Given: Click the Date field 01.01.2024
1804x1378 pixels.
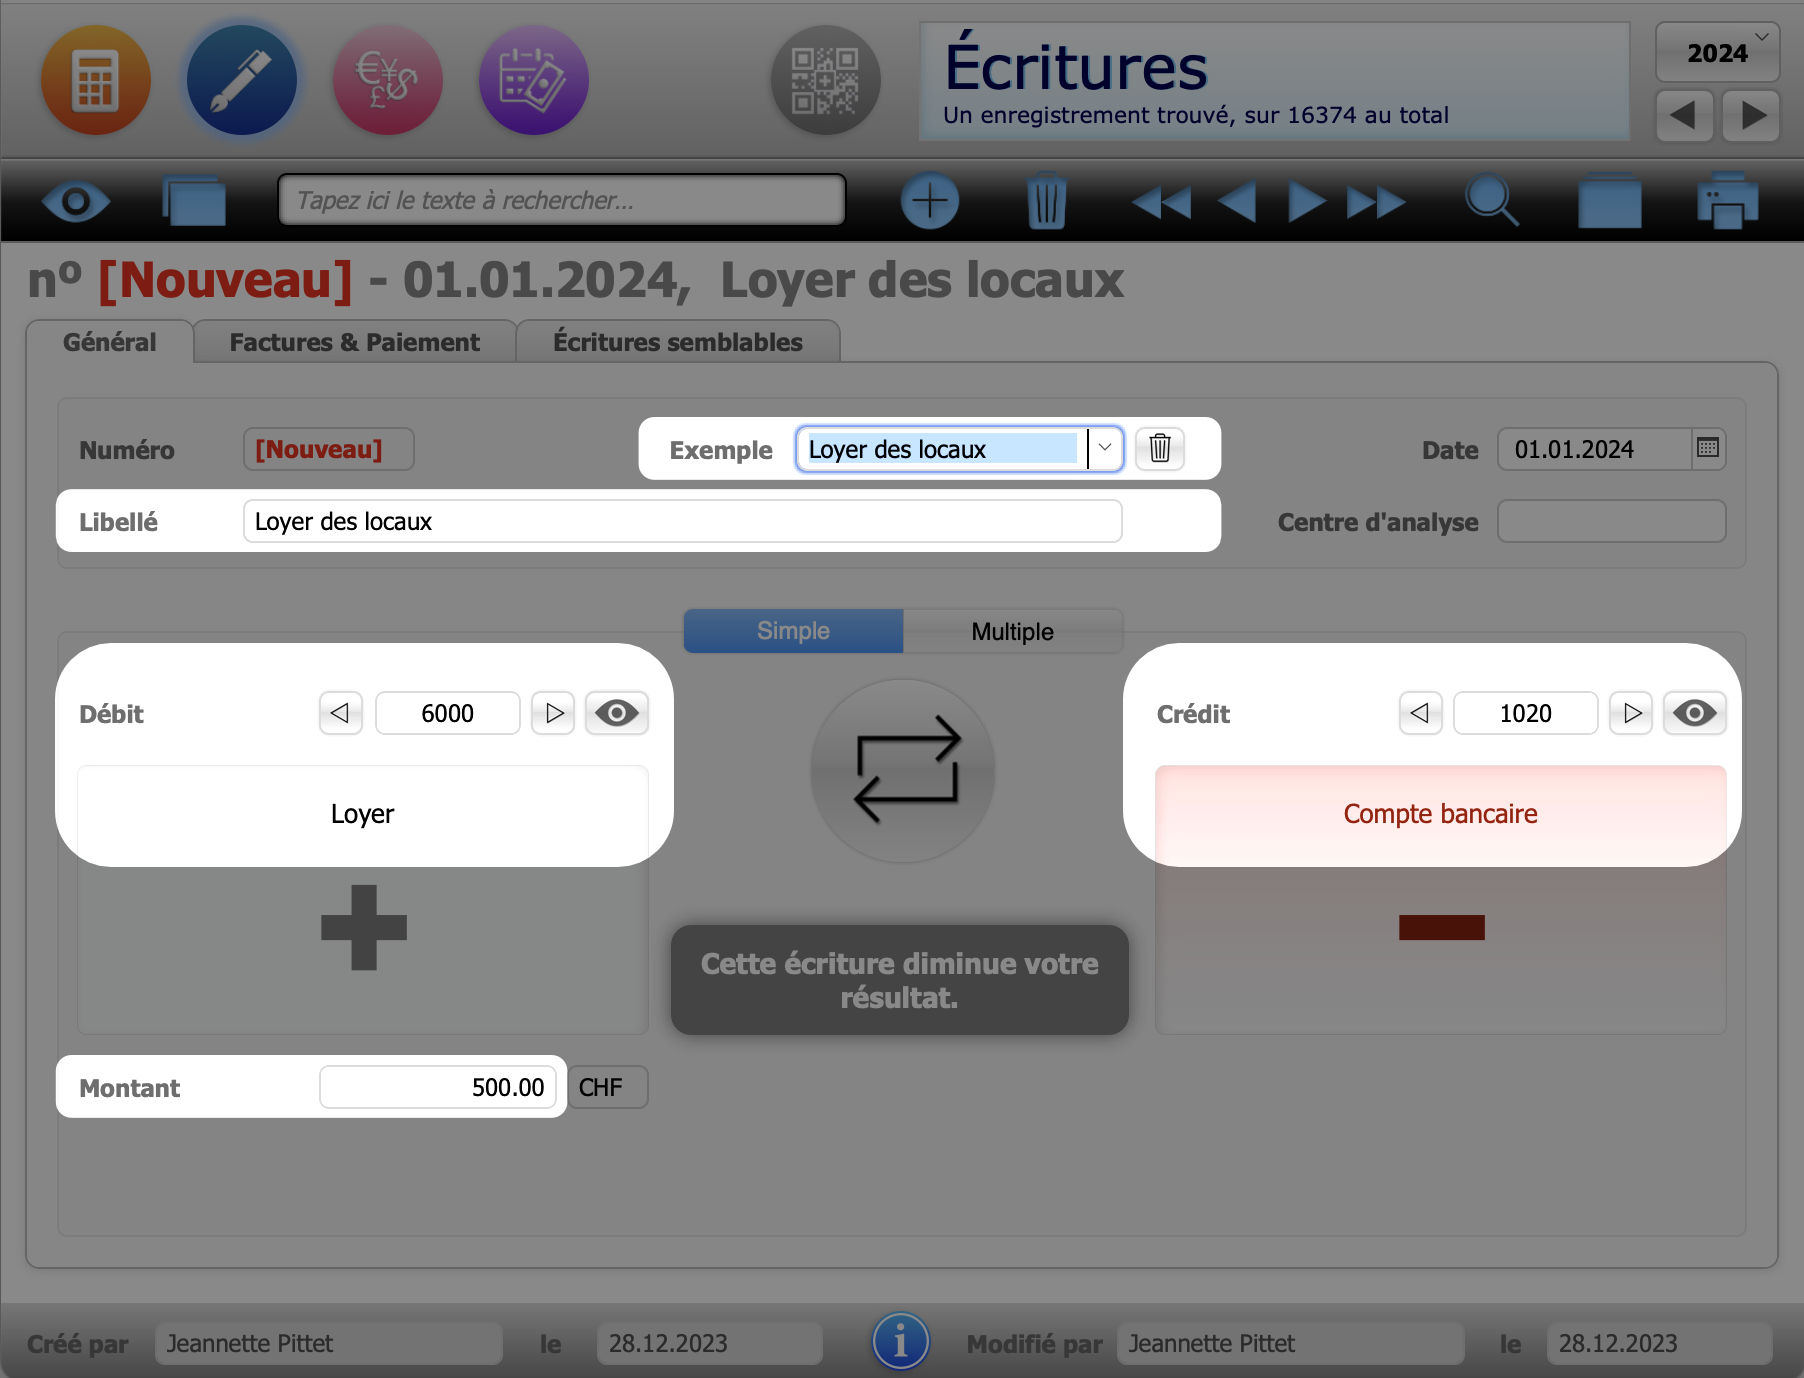Looking at the screenshot, I should 1595,449.
